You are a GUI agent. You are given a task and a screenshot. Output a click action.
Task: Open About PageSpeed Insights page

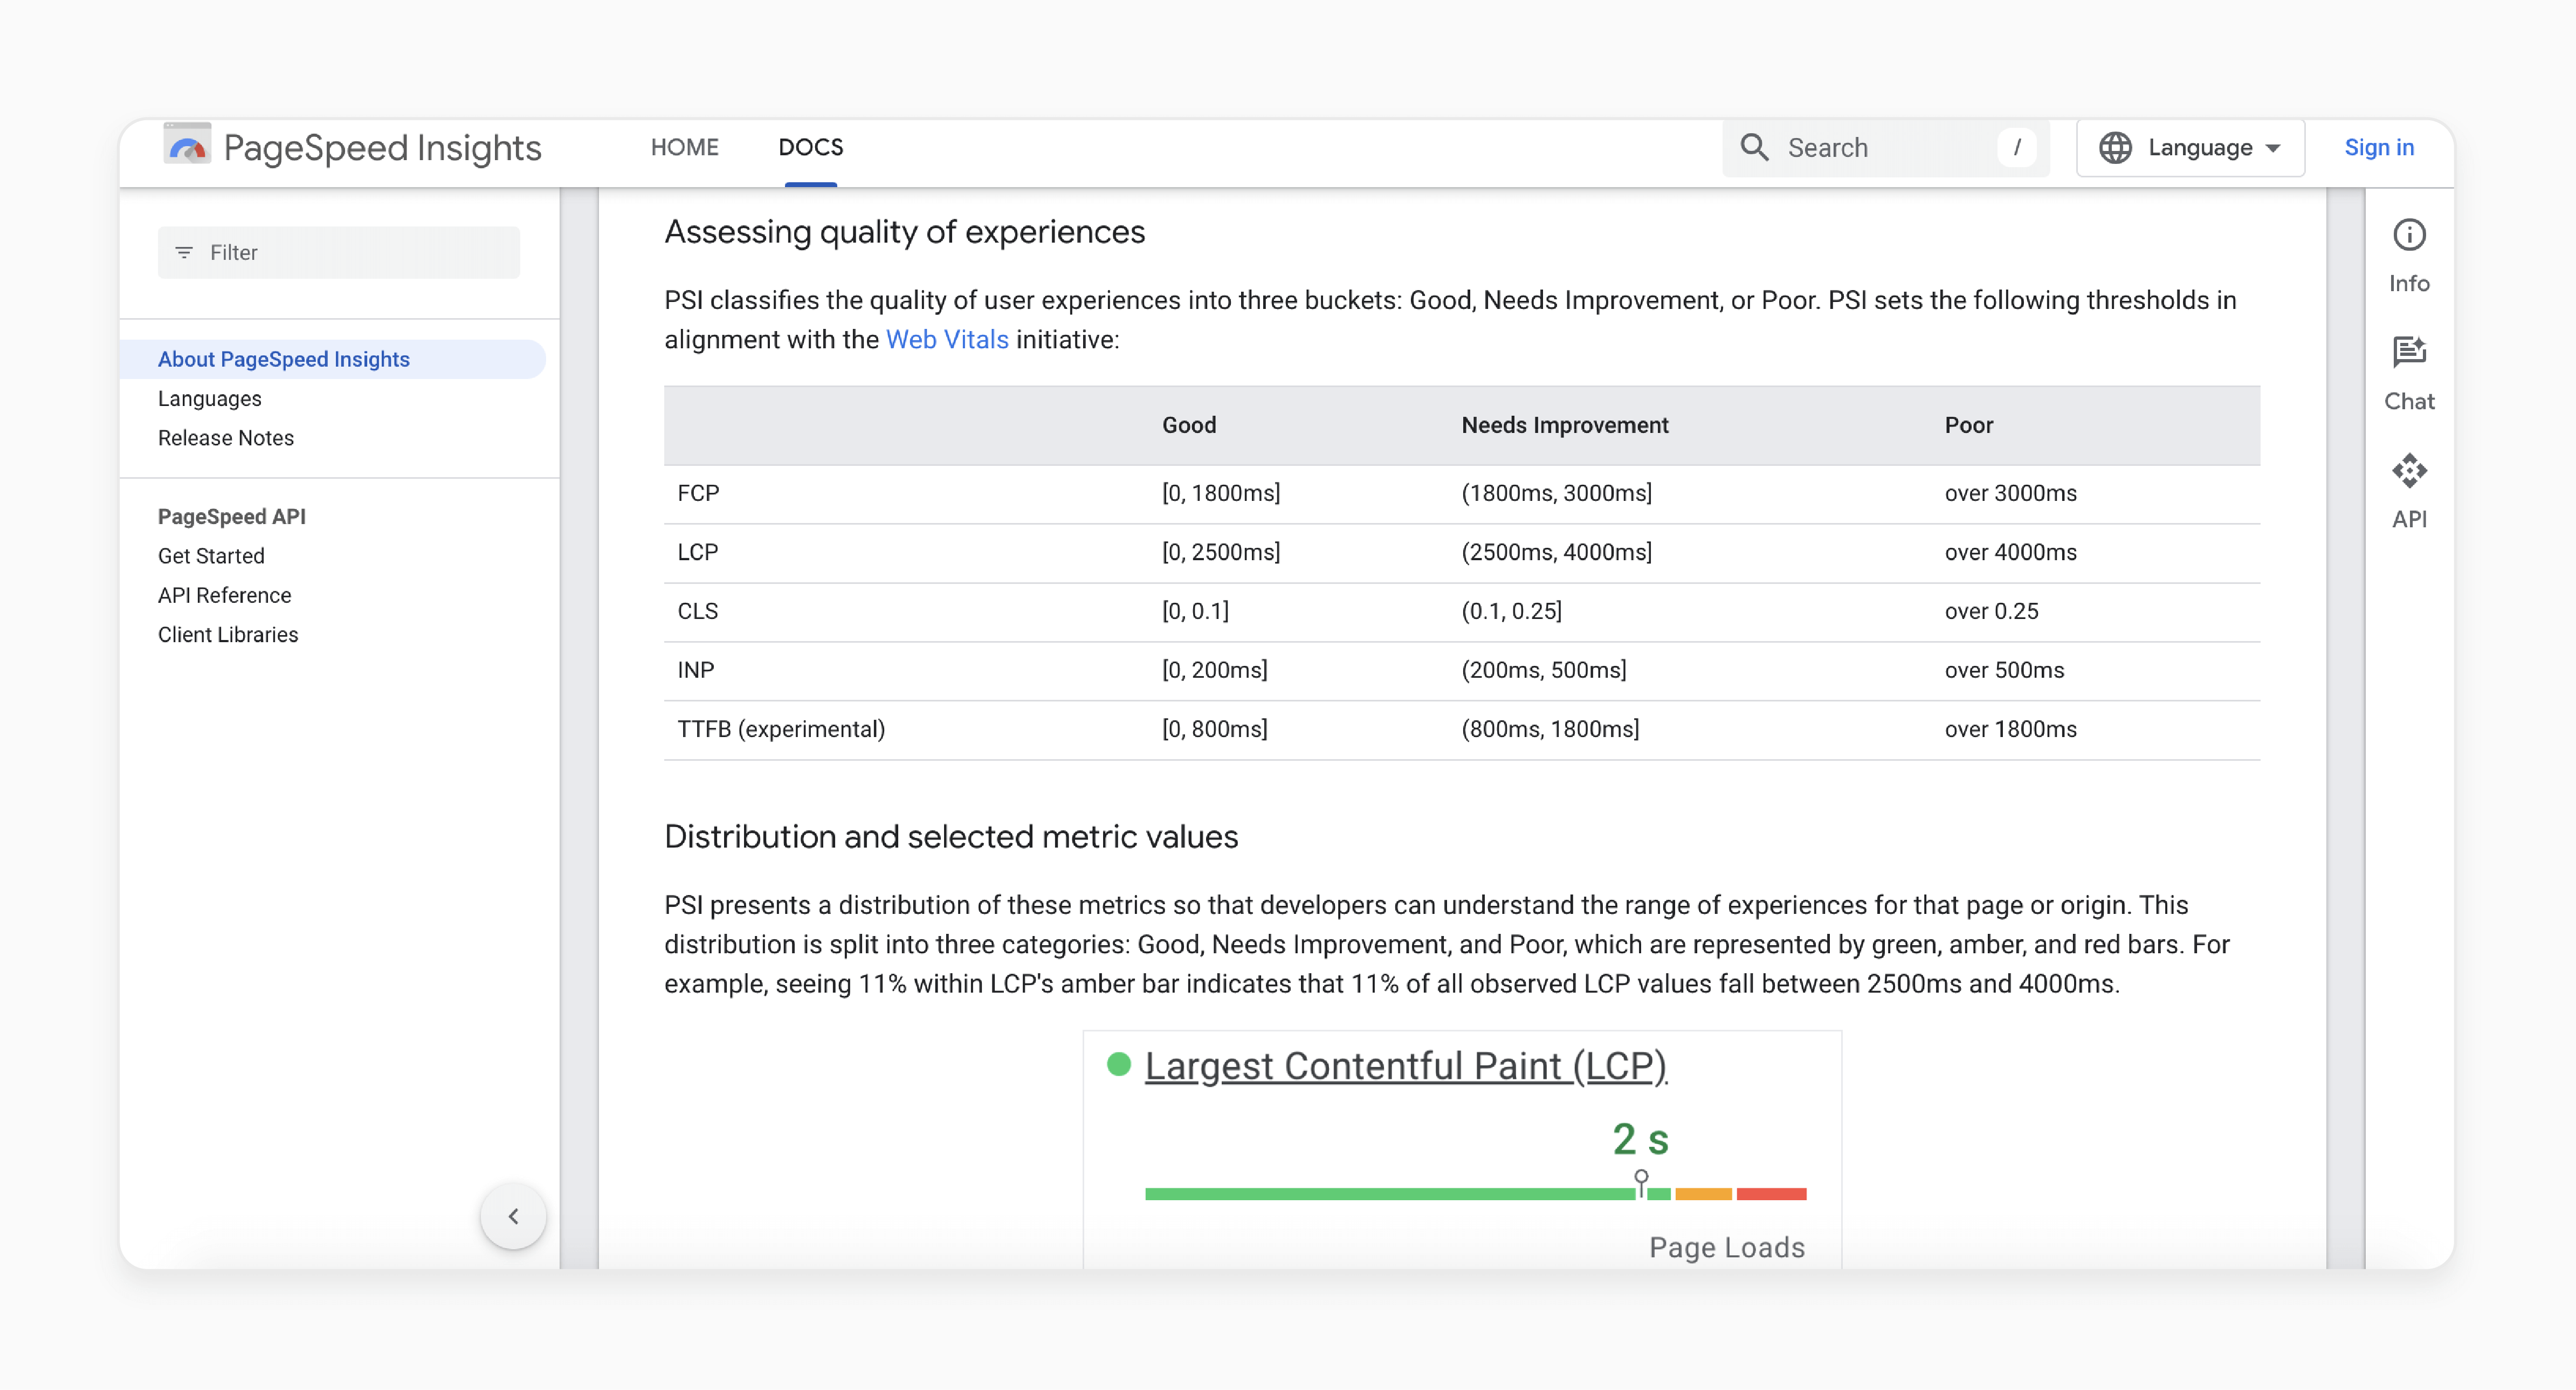click(332, 359)
